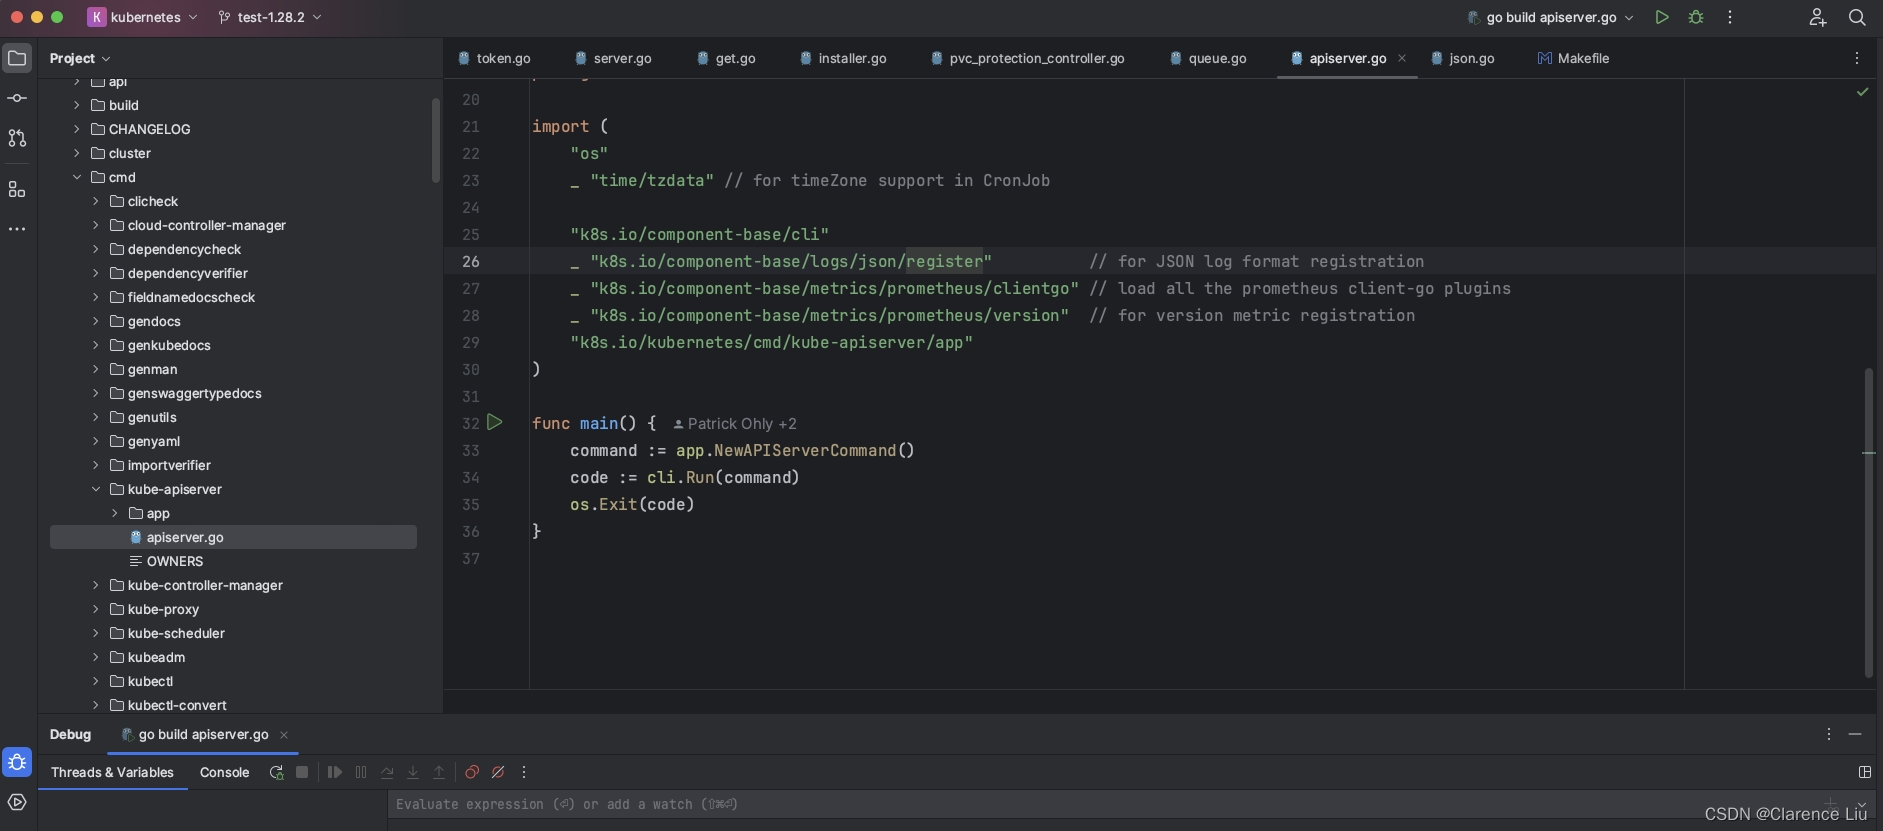Start debugging with the bug icon in top toolbar
Viewport: 1883px width, 831px height.
click(1696, 17)
